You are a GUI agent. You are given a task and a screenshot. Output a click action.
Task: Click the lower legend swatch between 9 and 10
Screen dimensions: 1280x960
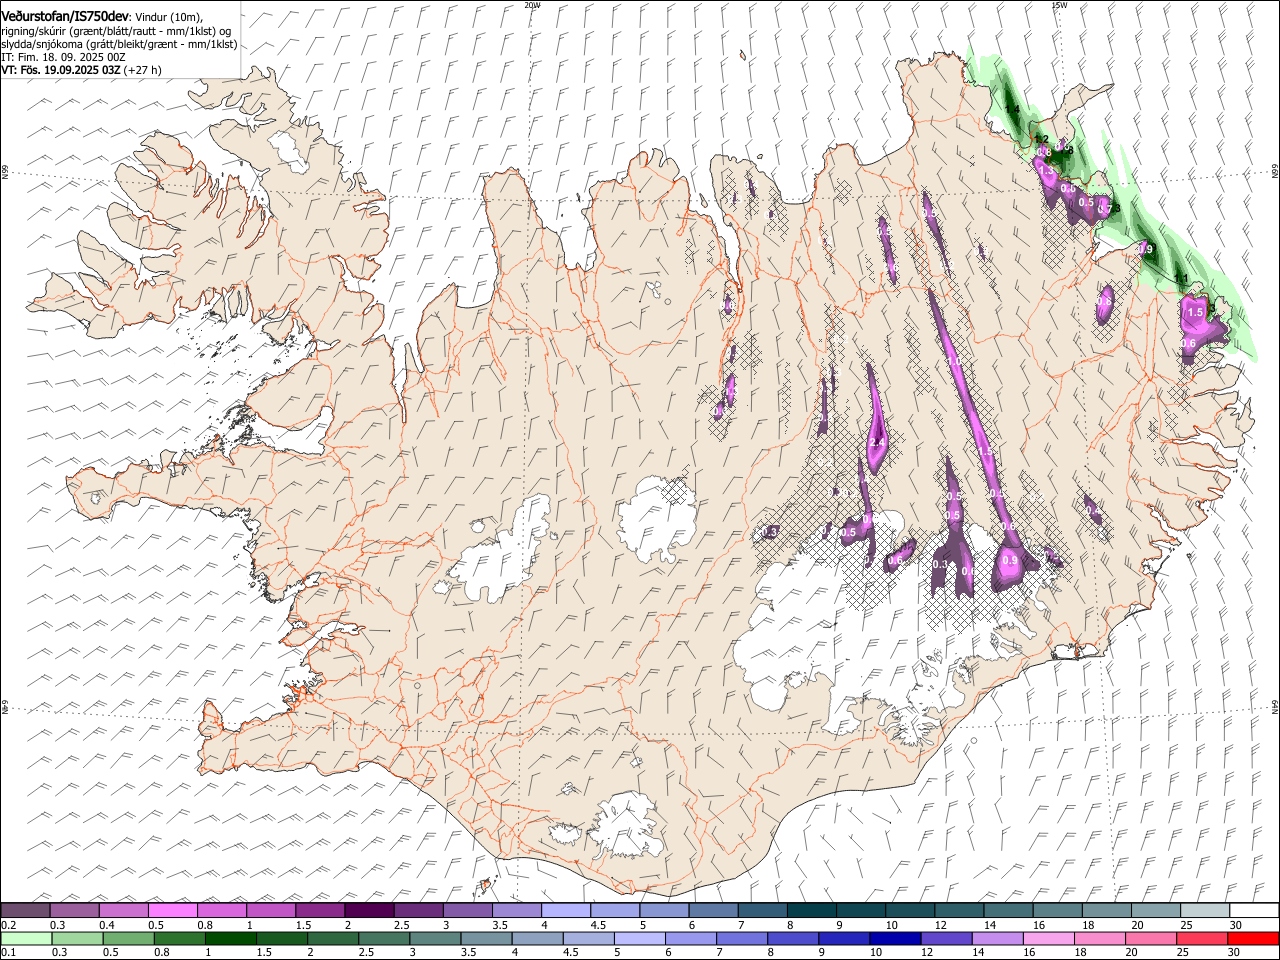click(x=843, y=938)
